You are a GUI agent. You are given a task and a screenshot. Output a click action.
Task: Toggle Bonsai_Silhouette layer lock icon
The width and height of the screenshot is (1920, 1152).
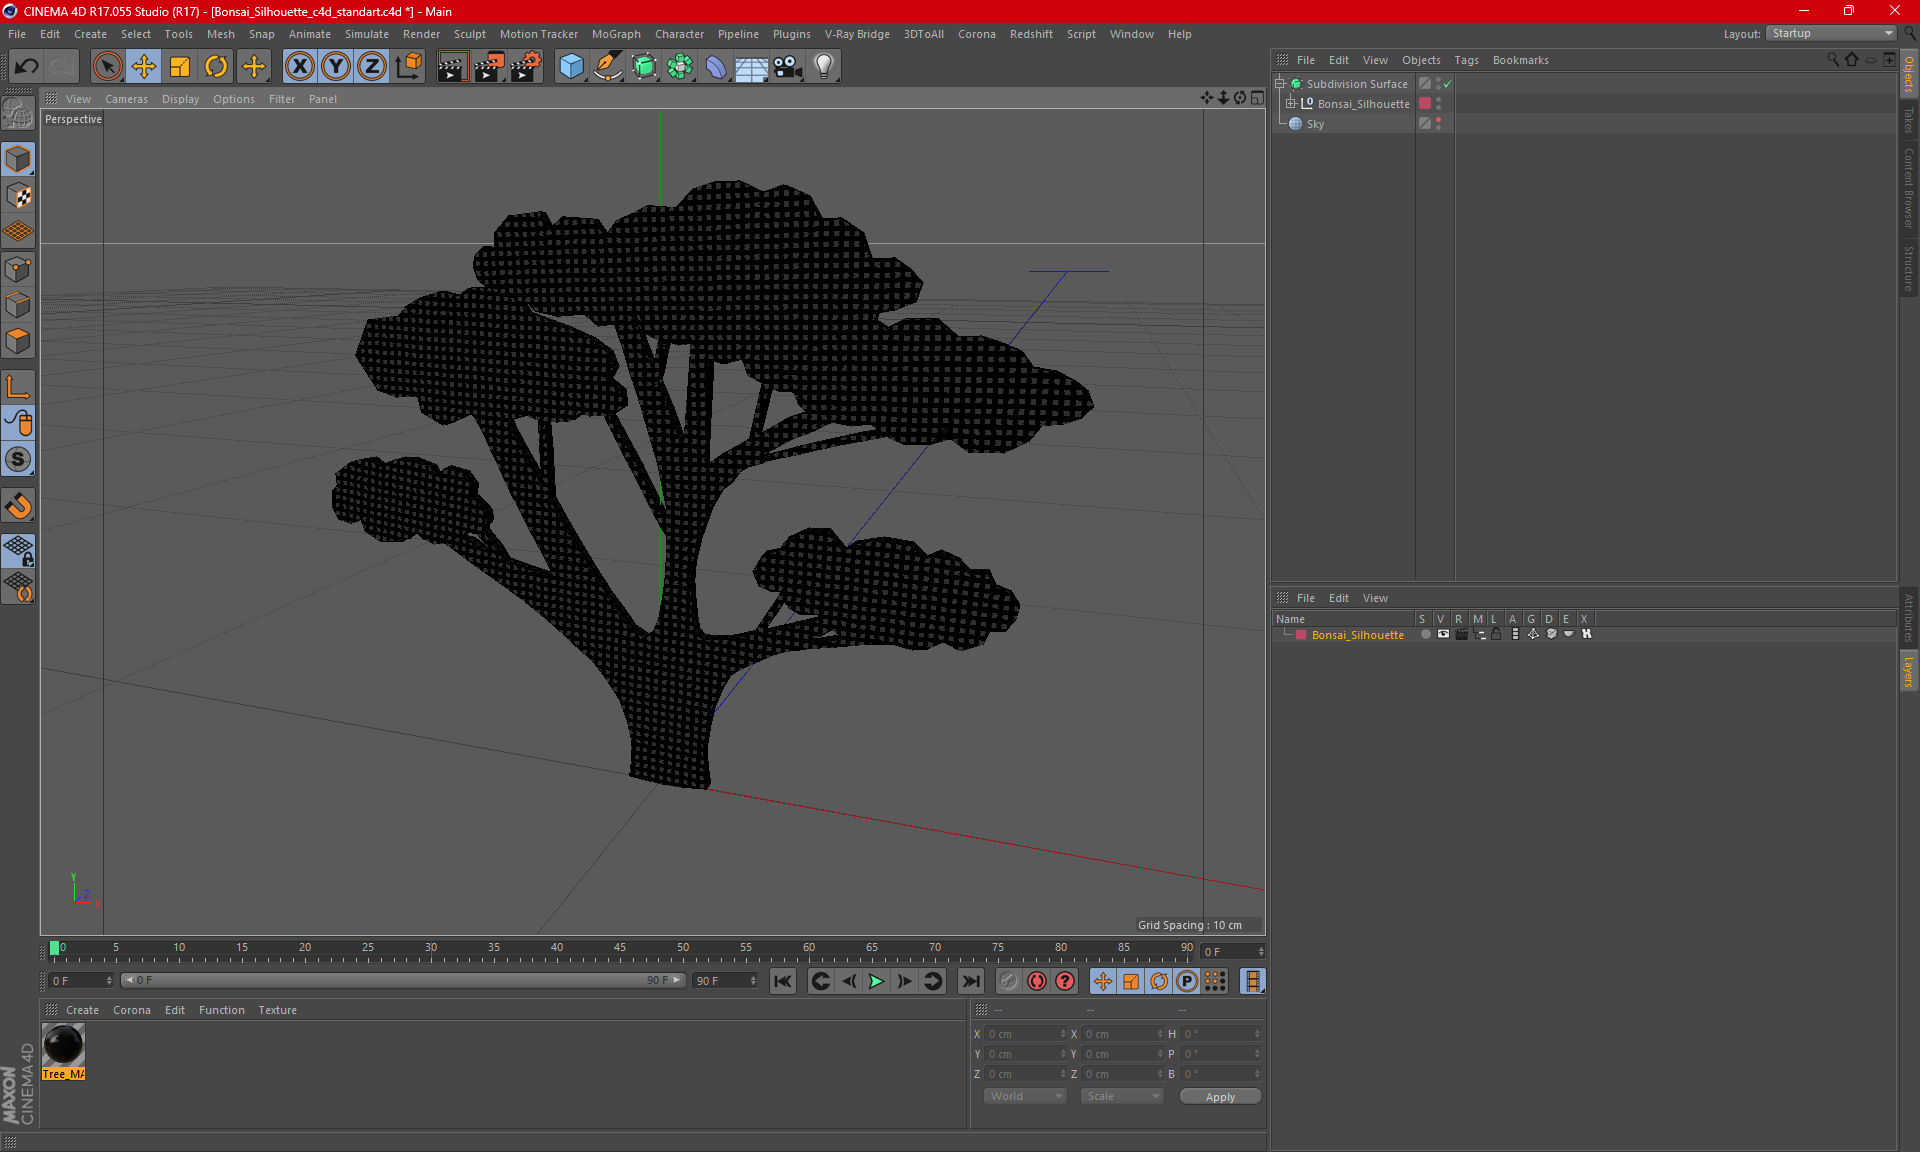pos(1497,634)
